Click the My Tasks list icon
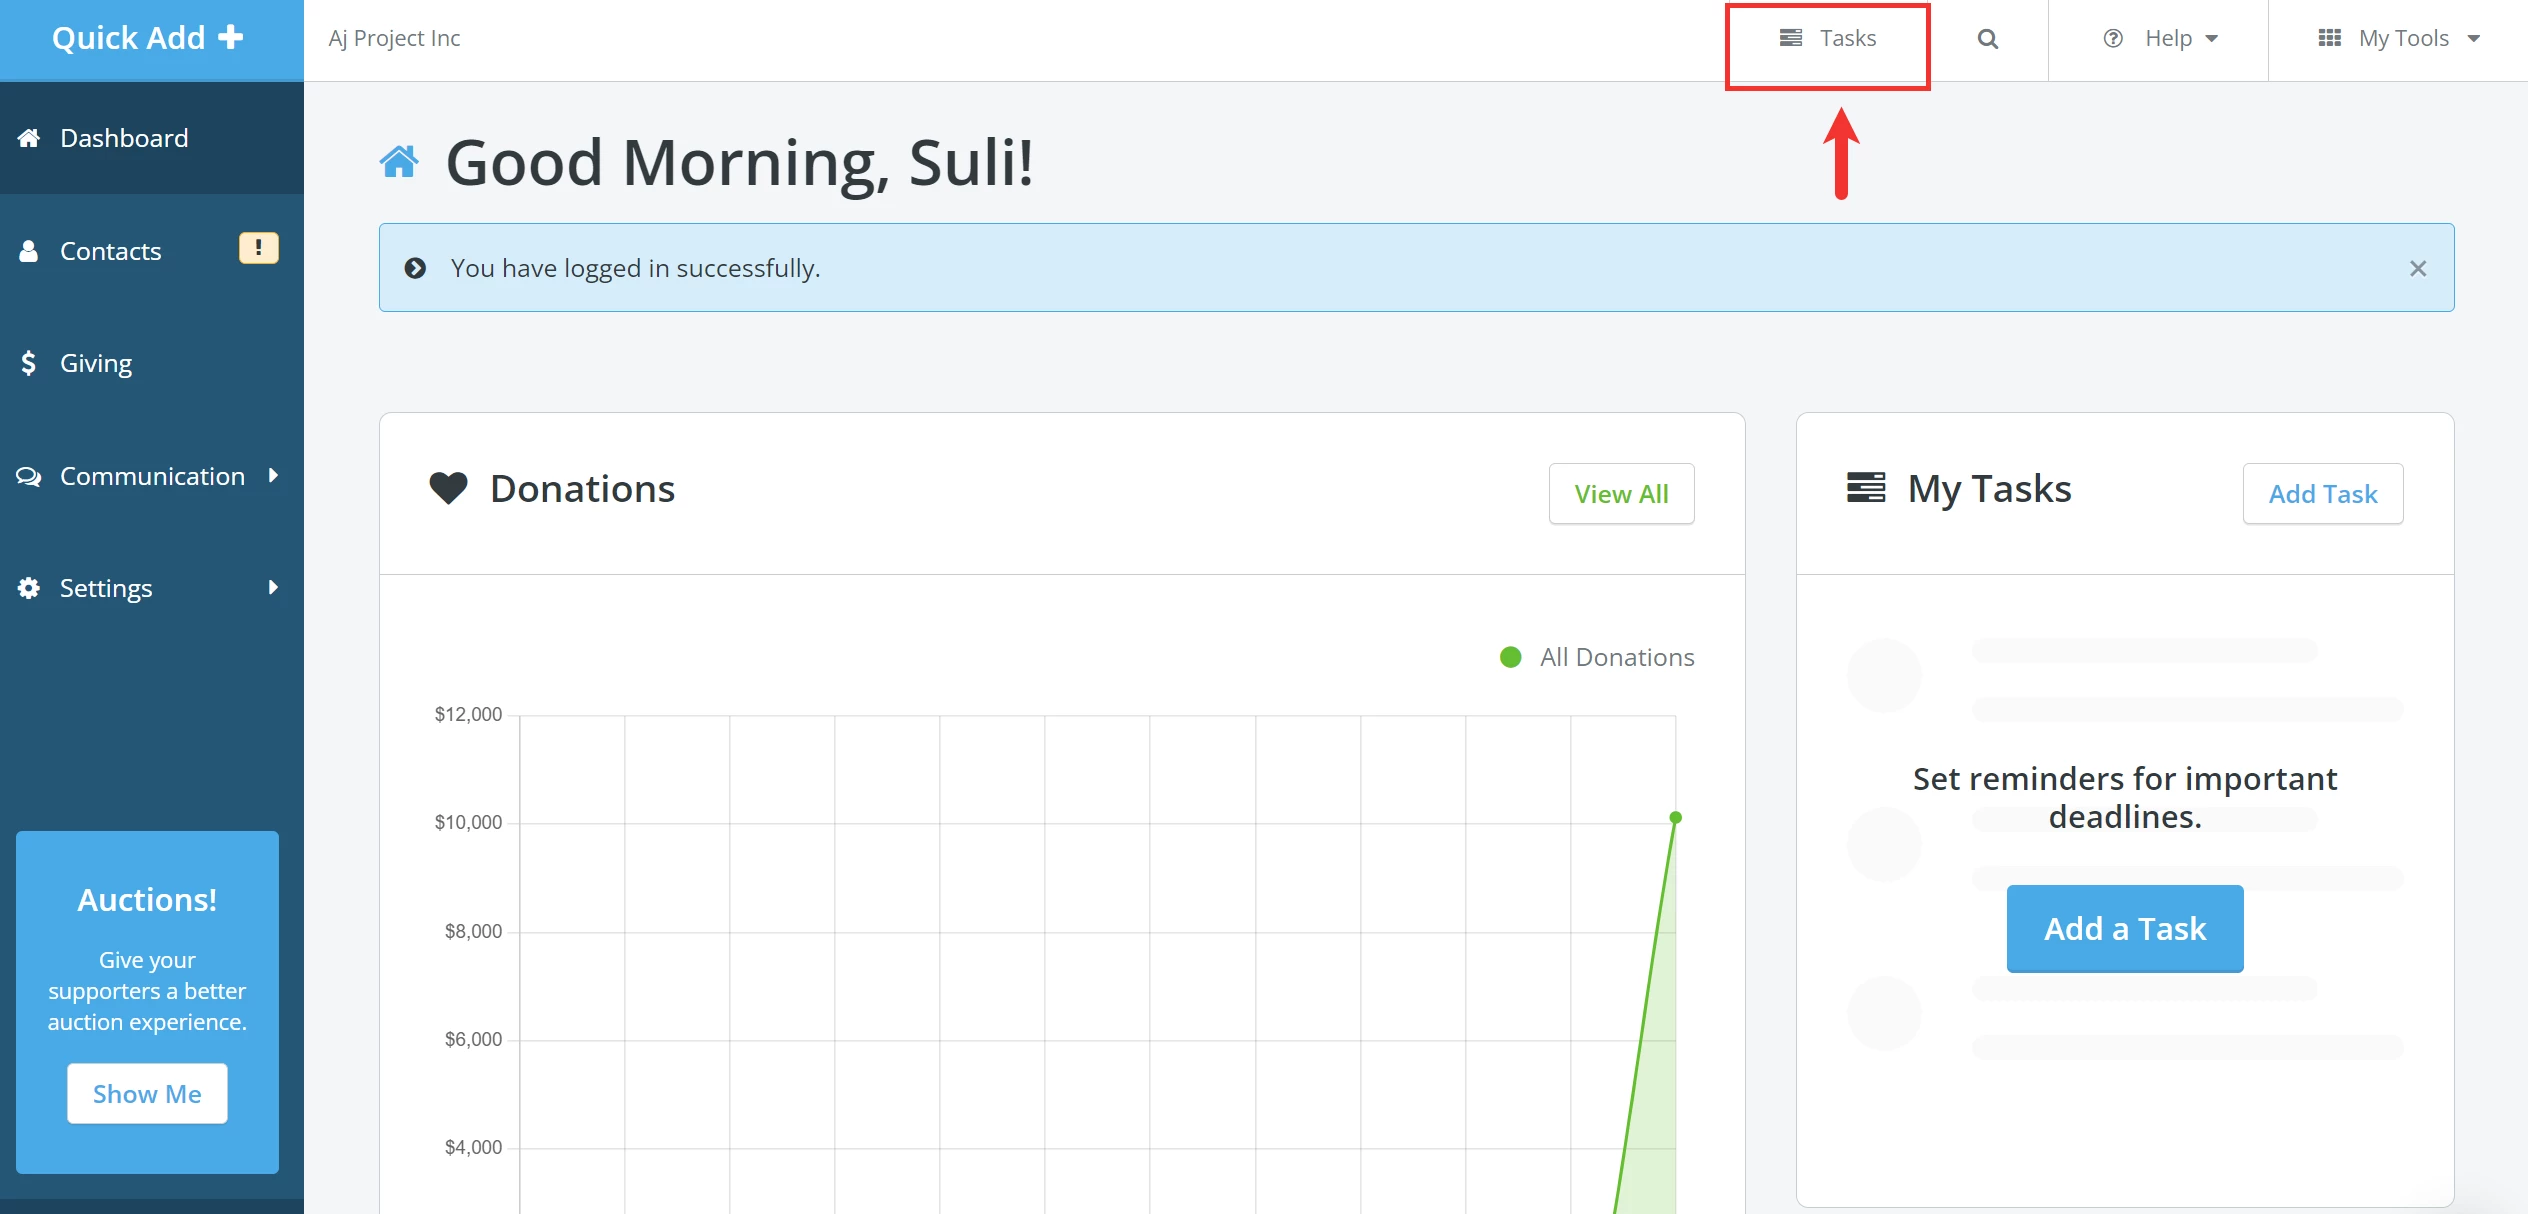 pos(1865,488)
